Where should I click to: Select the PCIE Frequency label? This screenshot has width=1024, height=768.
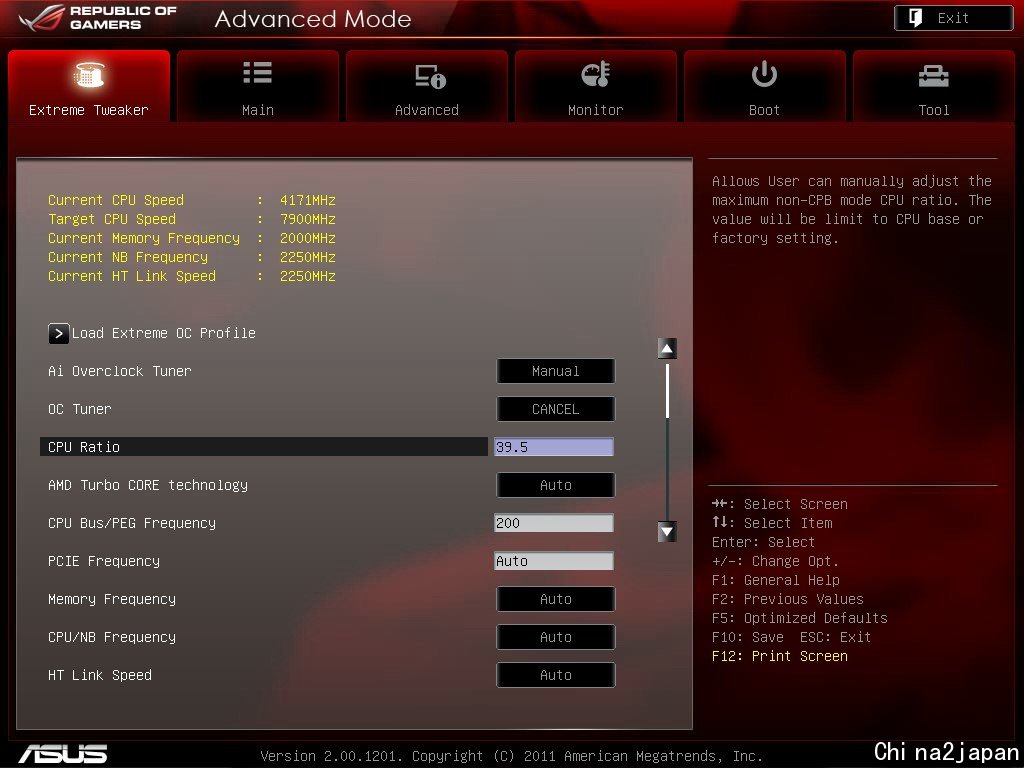[x=104, y=561]
